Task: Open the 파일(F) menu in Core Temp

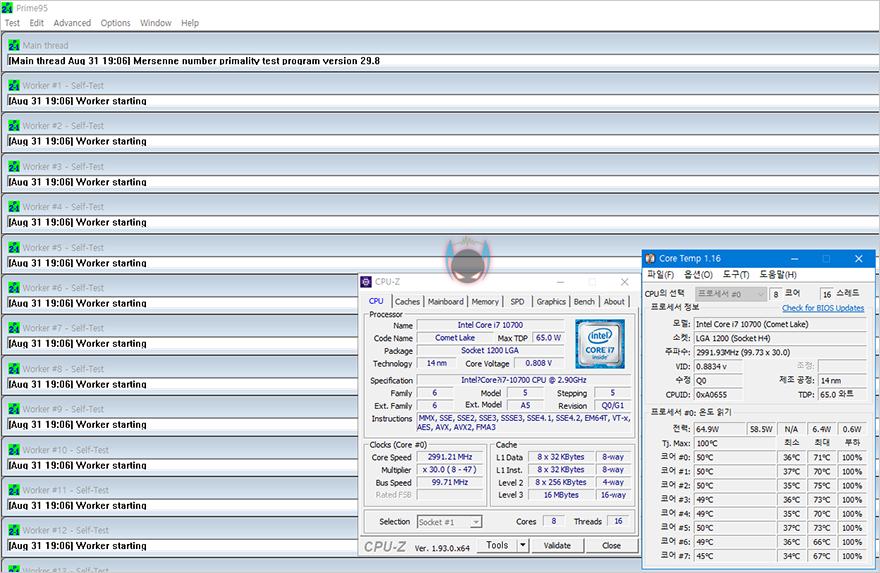Action: click(x=660, y=274)
